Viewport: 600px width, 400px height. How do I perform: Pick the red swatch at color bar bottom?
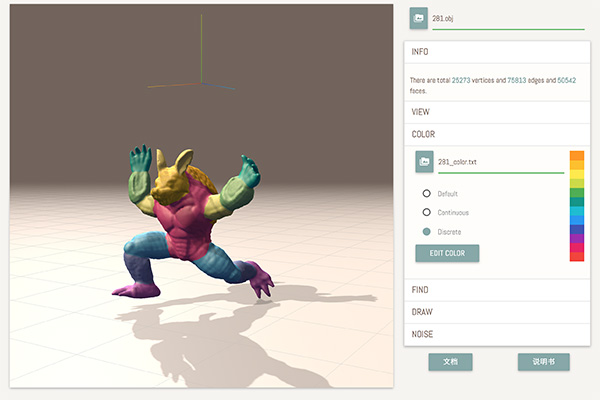pos(577,257)
